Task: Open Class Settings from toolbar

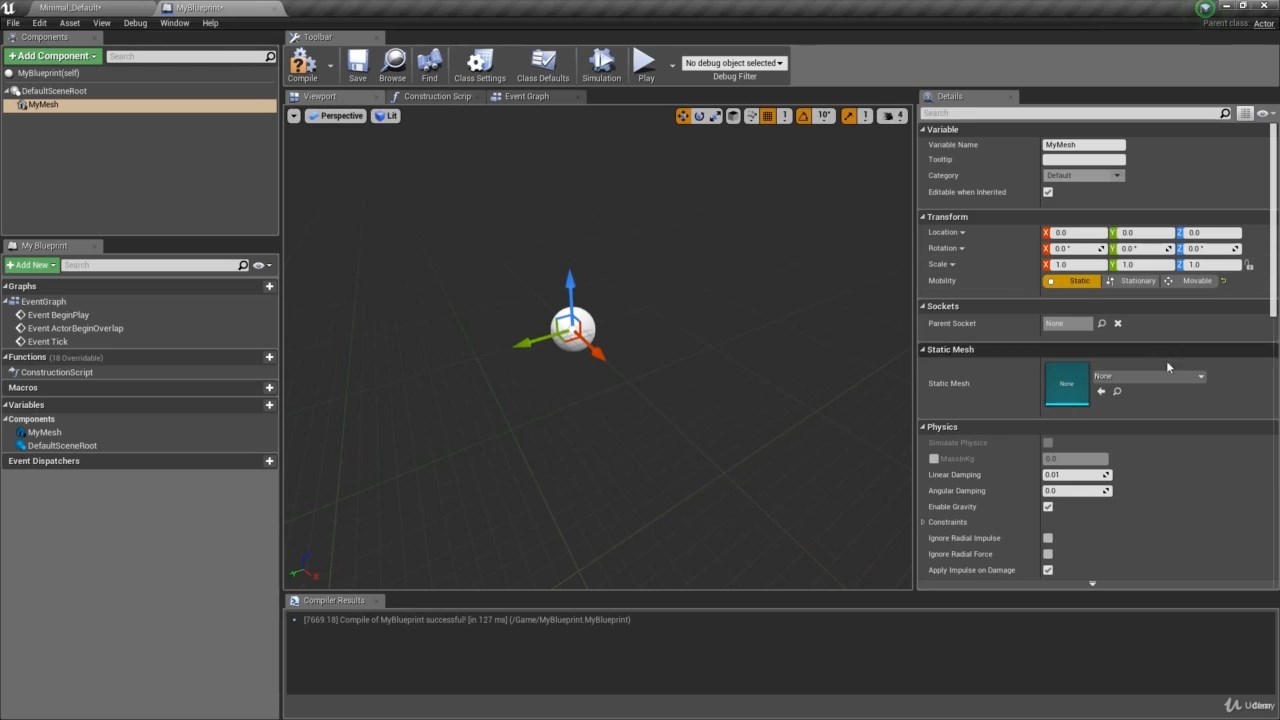Action: pos(480,64)
